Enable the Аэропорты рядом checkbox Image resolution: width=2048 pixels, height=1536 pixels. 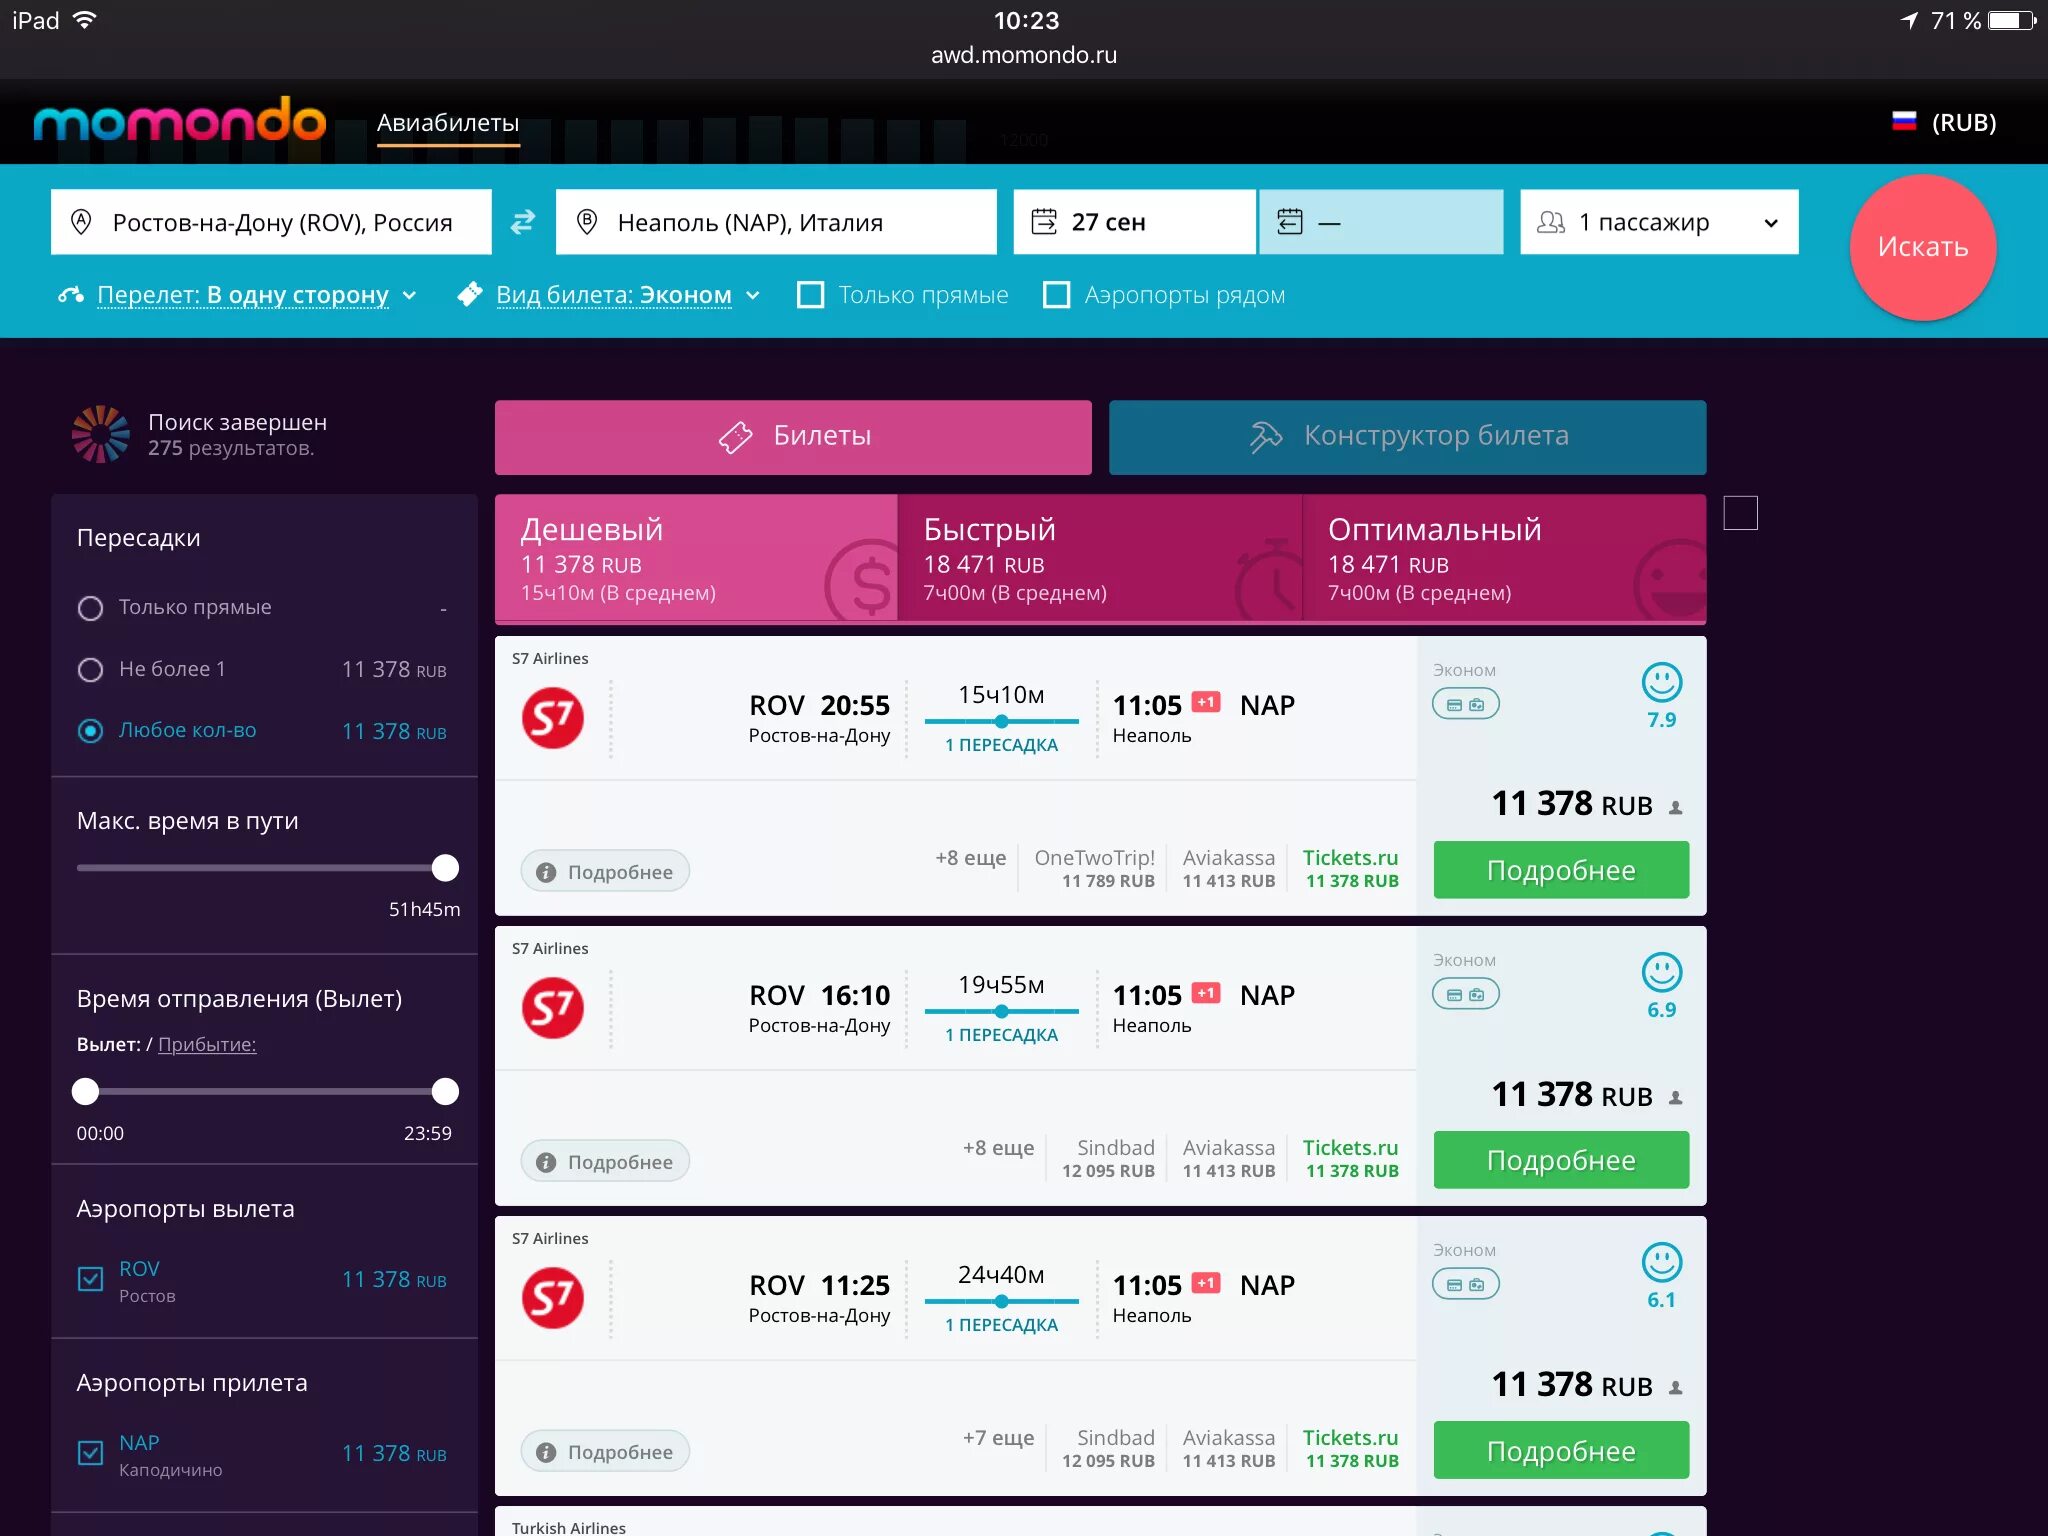(x=1056, y=295)
